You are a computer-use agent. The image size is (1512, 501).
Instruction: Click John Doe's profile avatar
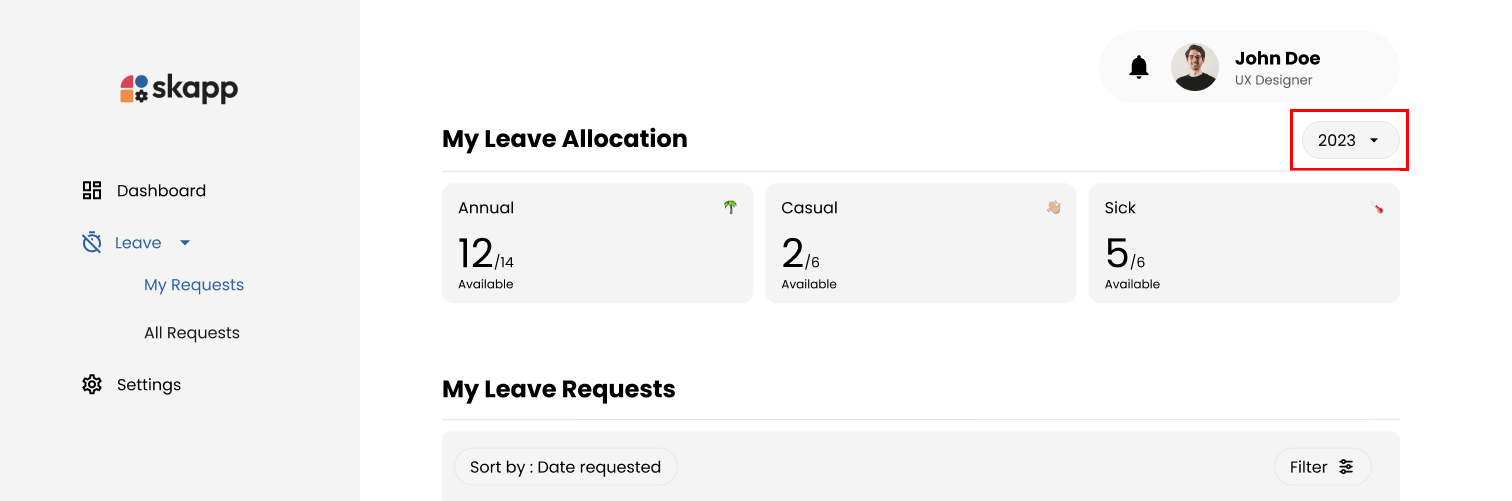[1195, 67]
